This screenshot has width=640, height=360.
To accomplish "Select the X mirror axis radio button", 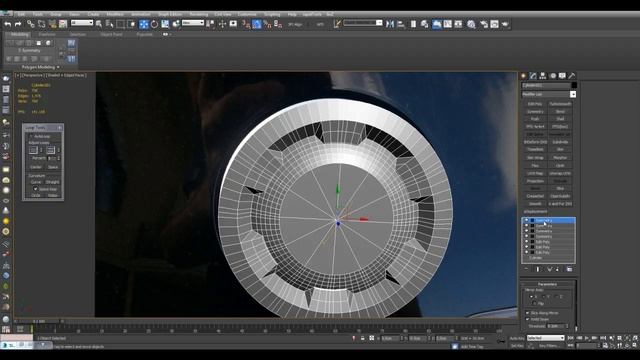I will coord(531,297).
